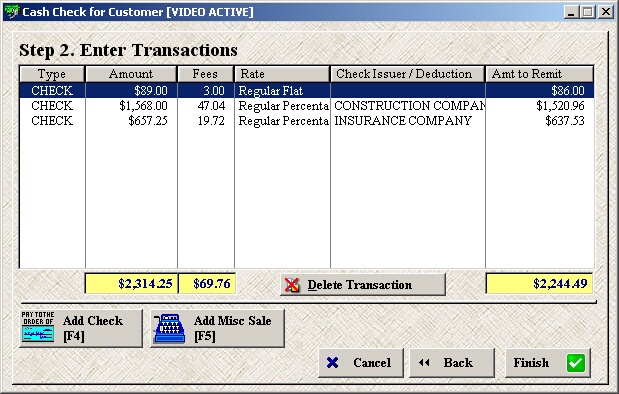Click the application icon in the title bar
This screenshot has width=619, height=394.
[11, 11]
